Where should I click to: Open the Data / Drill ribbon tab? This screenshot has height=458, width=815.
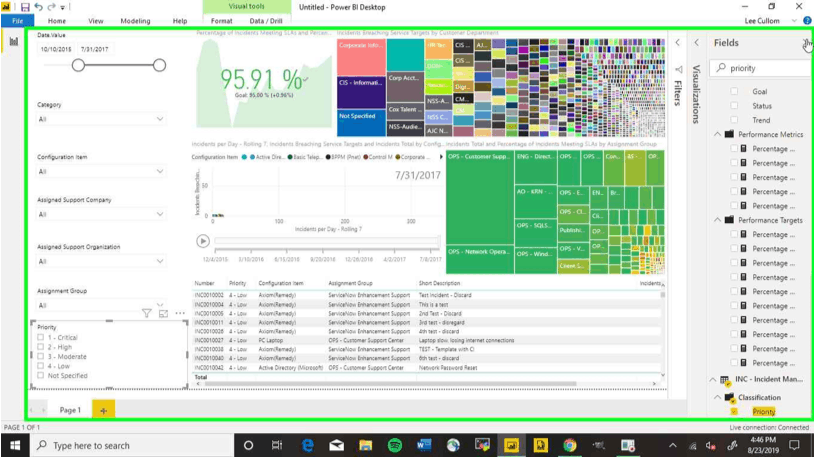tap(266, 21)
